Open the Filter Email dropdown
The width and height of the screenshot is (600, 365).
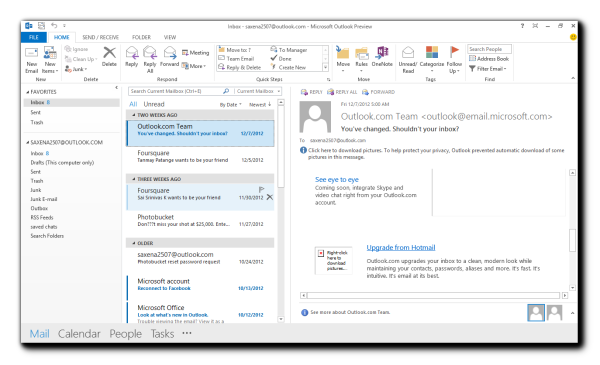488,68
